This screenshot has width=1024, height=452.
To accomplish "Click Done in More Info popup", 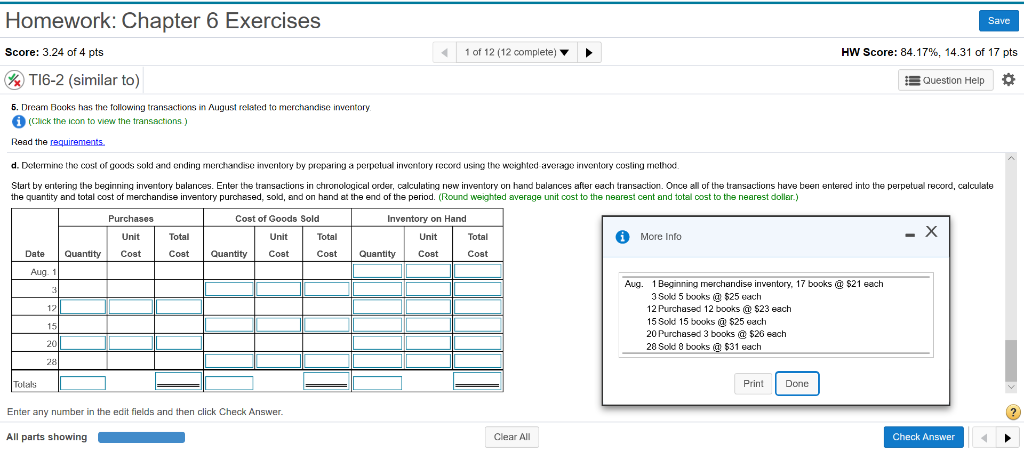I will point(797,383).
